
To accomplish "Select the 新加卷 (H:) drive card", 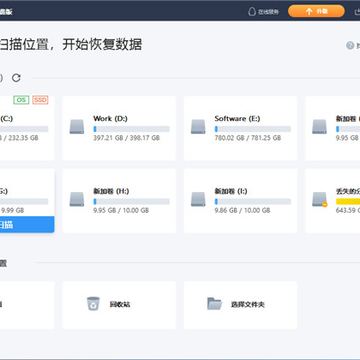I will click(119, 201).
